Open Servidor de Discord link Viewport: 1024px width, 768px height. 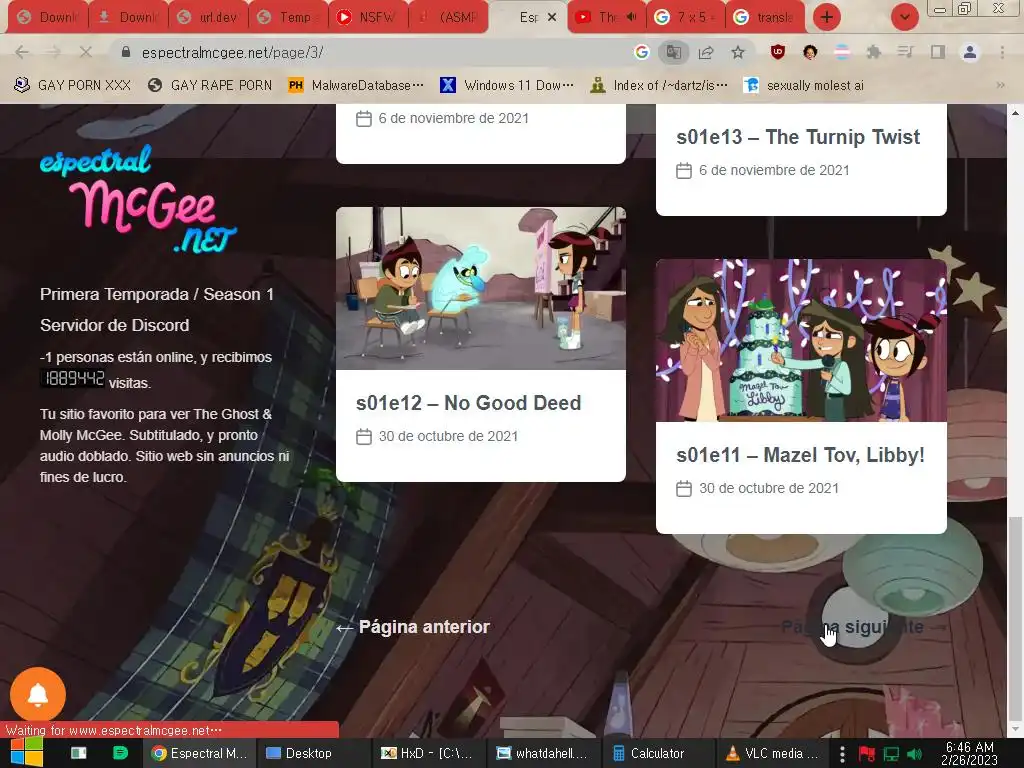point(114,325)
